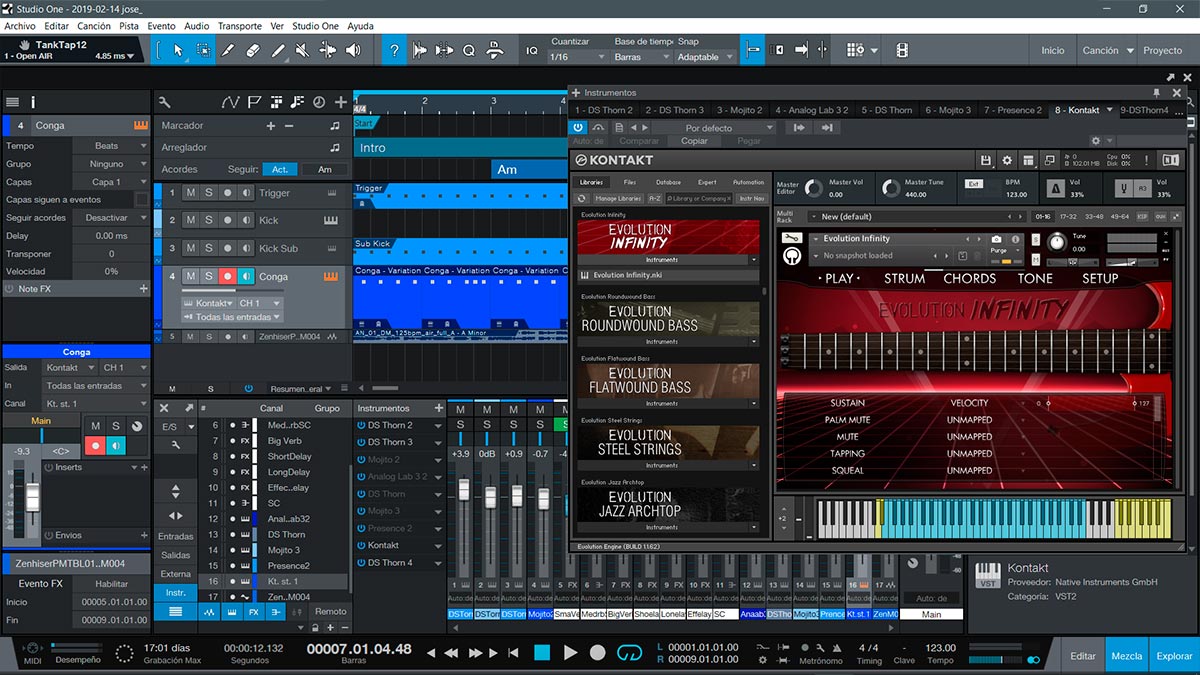Start playback with the Play button
1200x675 pixels.
click(x=570, y=653)
